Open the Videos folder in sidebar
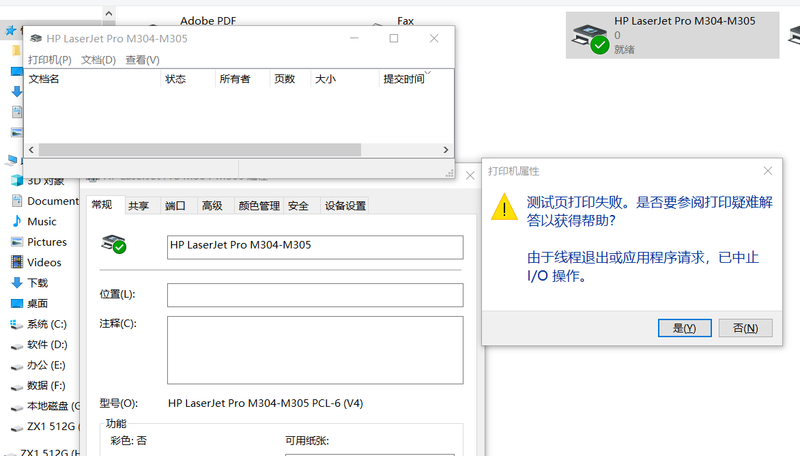The image size is (800, 456). coord(44,262)
